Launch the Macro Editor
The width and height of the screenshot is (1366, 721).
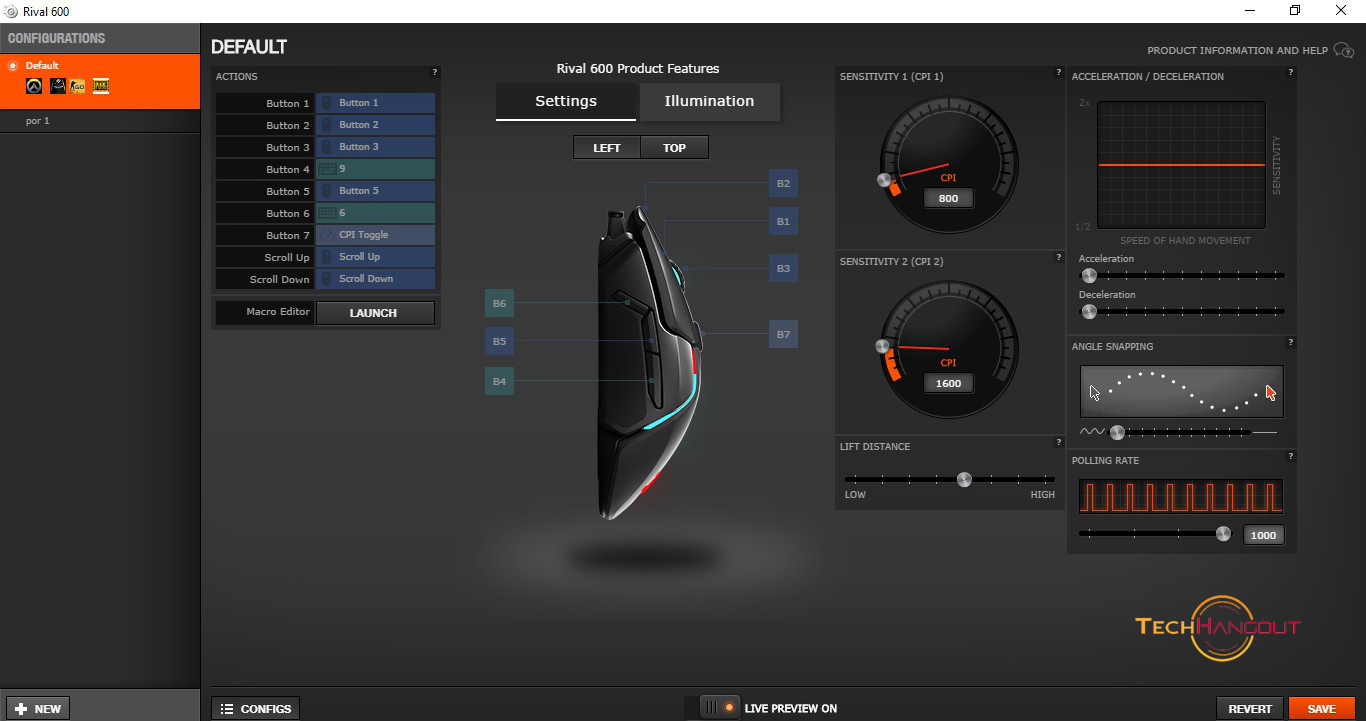tap(375, 313)
